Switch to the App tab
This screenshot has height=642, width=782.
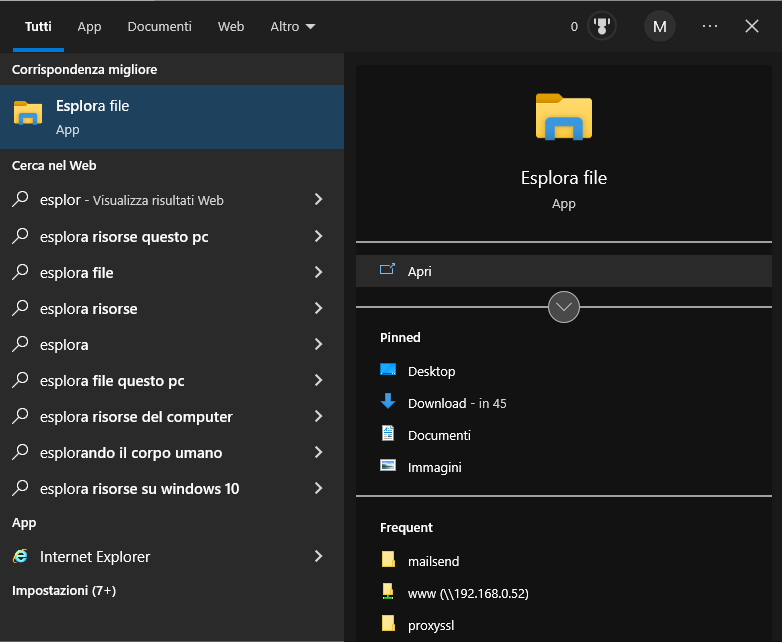89,26
